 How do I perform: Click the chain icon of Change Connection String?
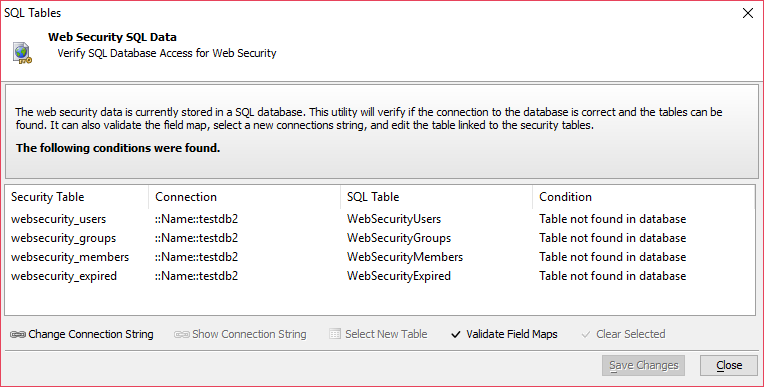(x=18, y=334)
